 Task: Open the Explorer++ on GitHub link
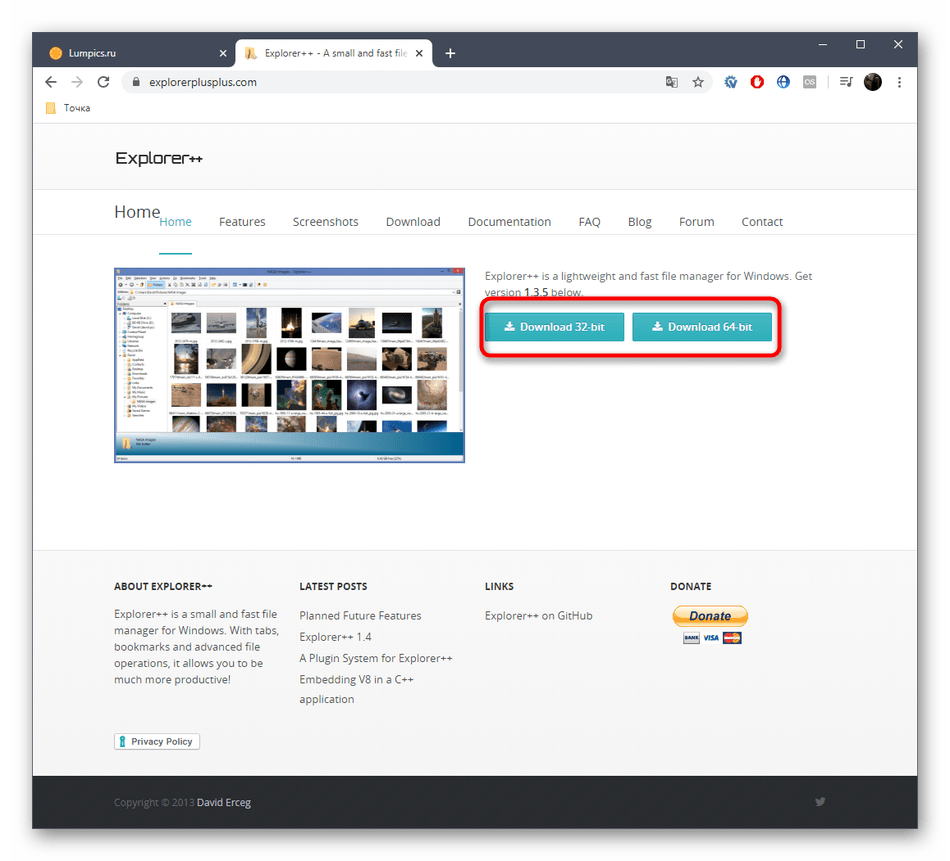pyautogui.click(x=538, y=616)
